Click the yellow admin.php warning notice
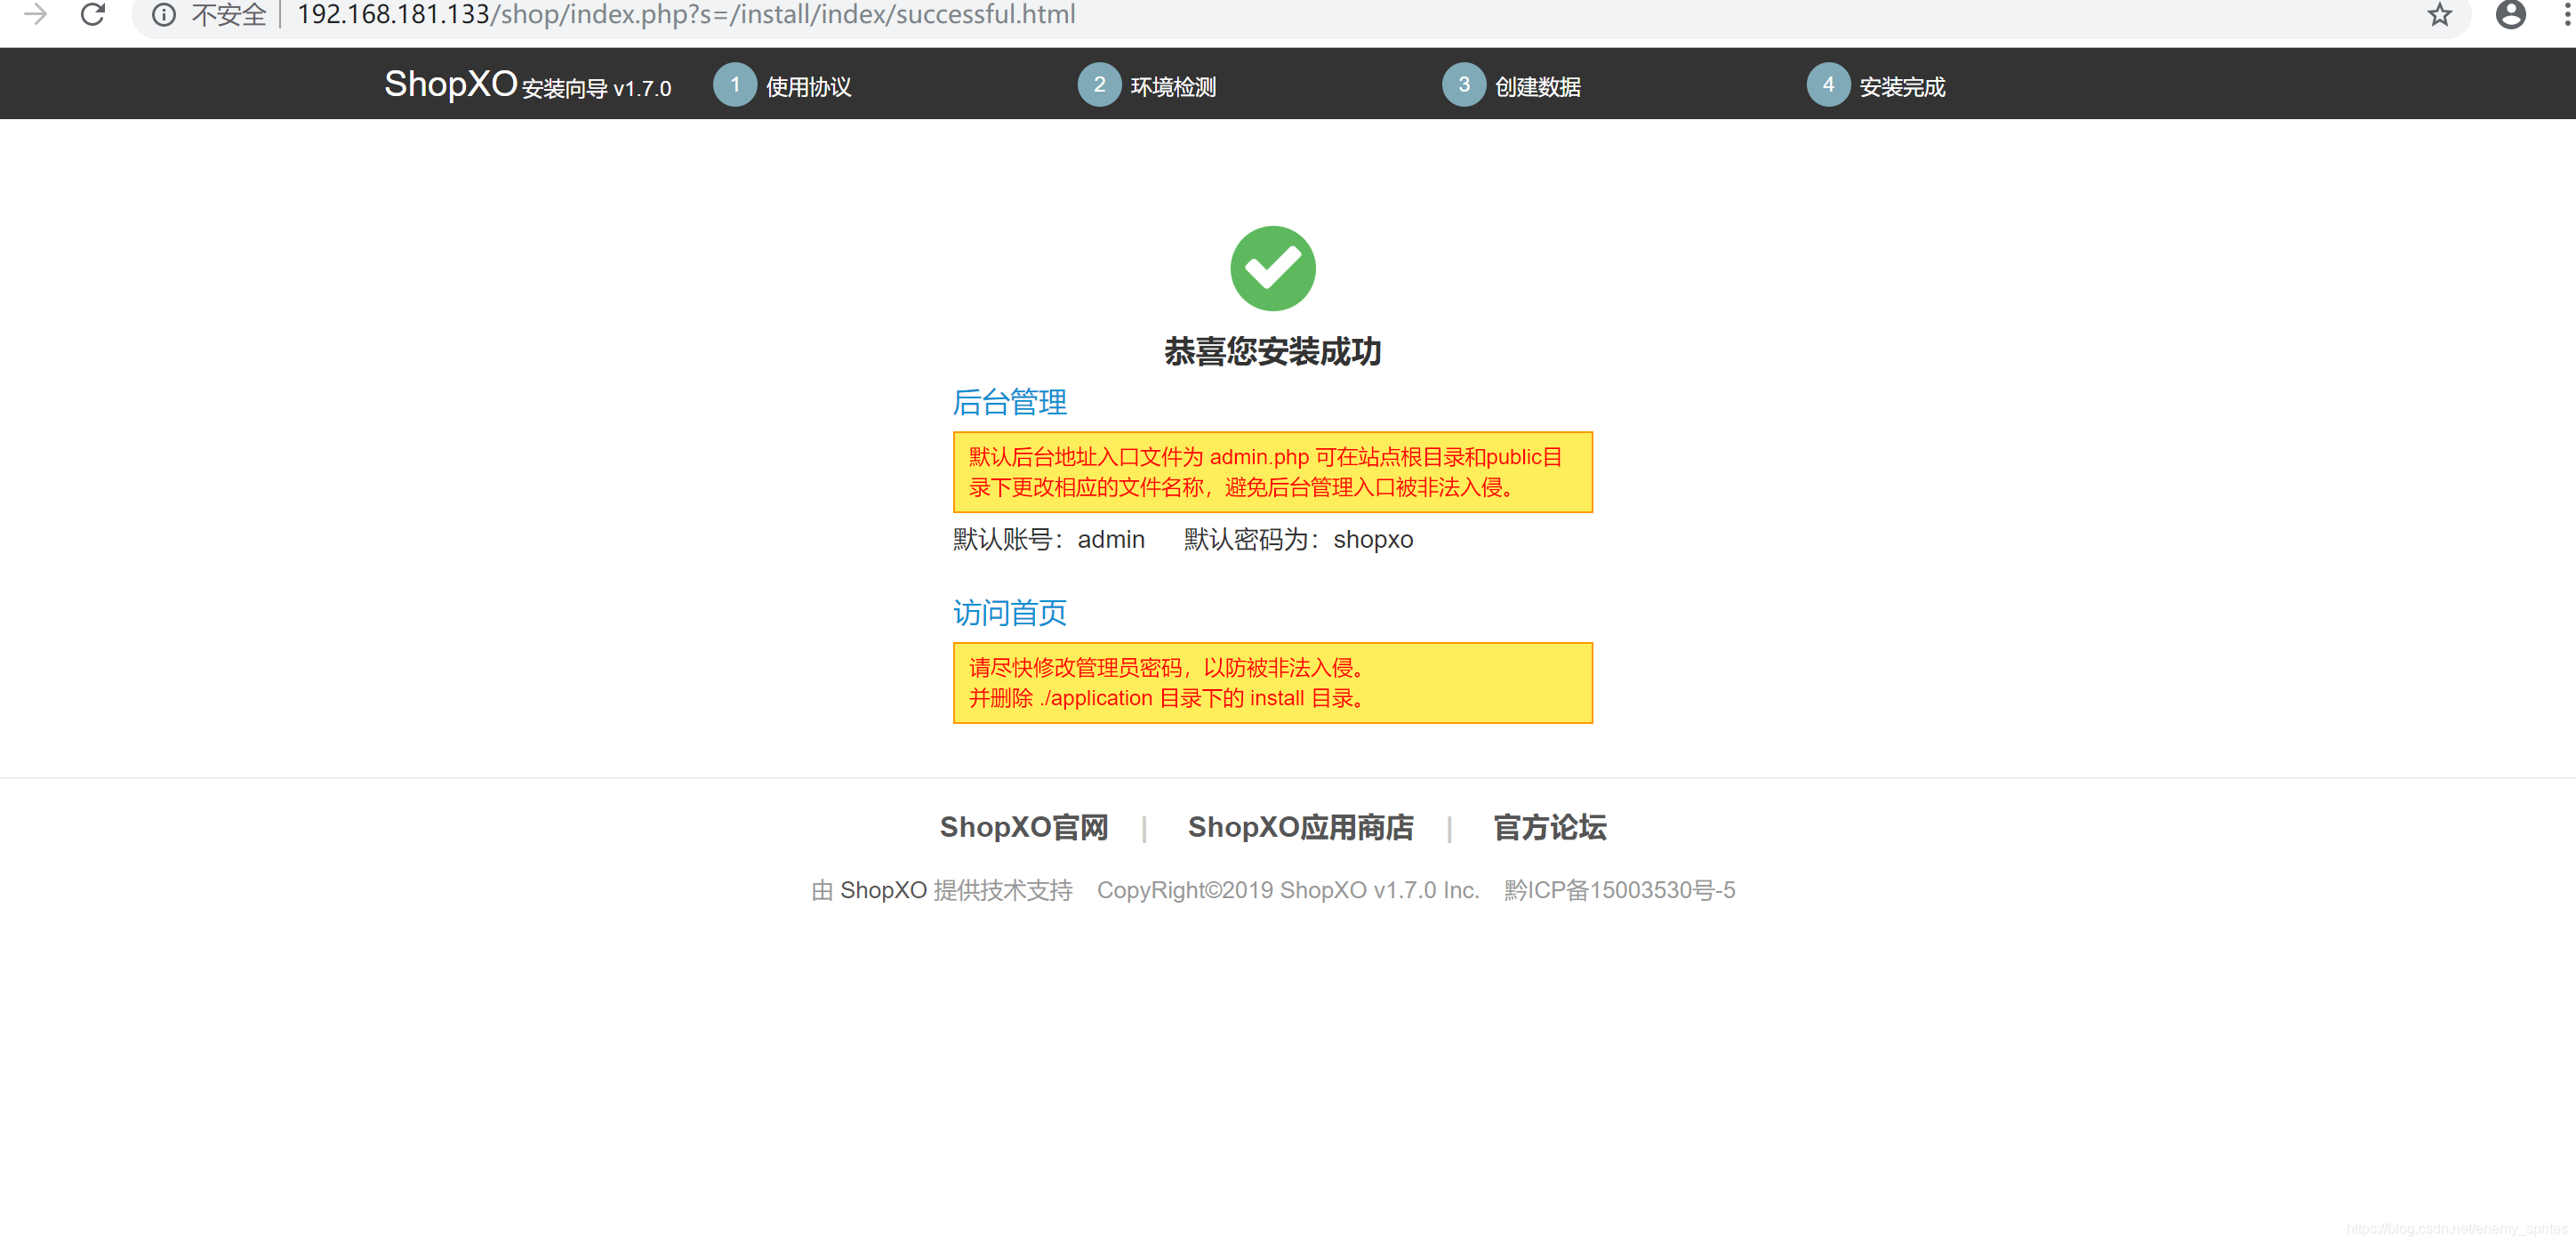The width and height of the screenshot is (2576, 1245). pyautogui.click(x=1272, y=472)
